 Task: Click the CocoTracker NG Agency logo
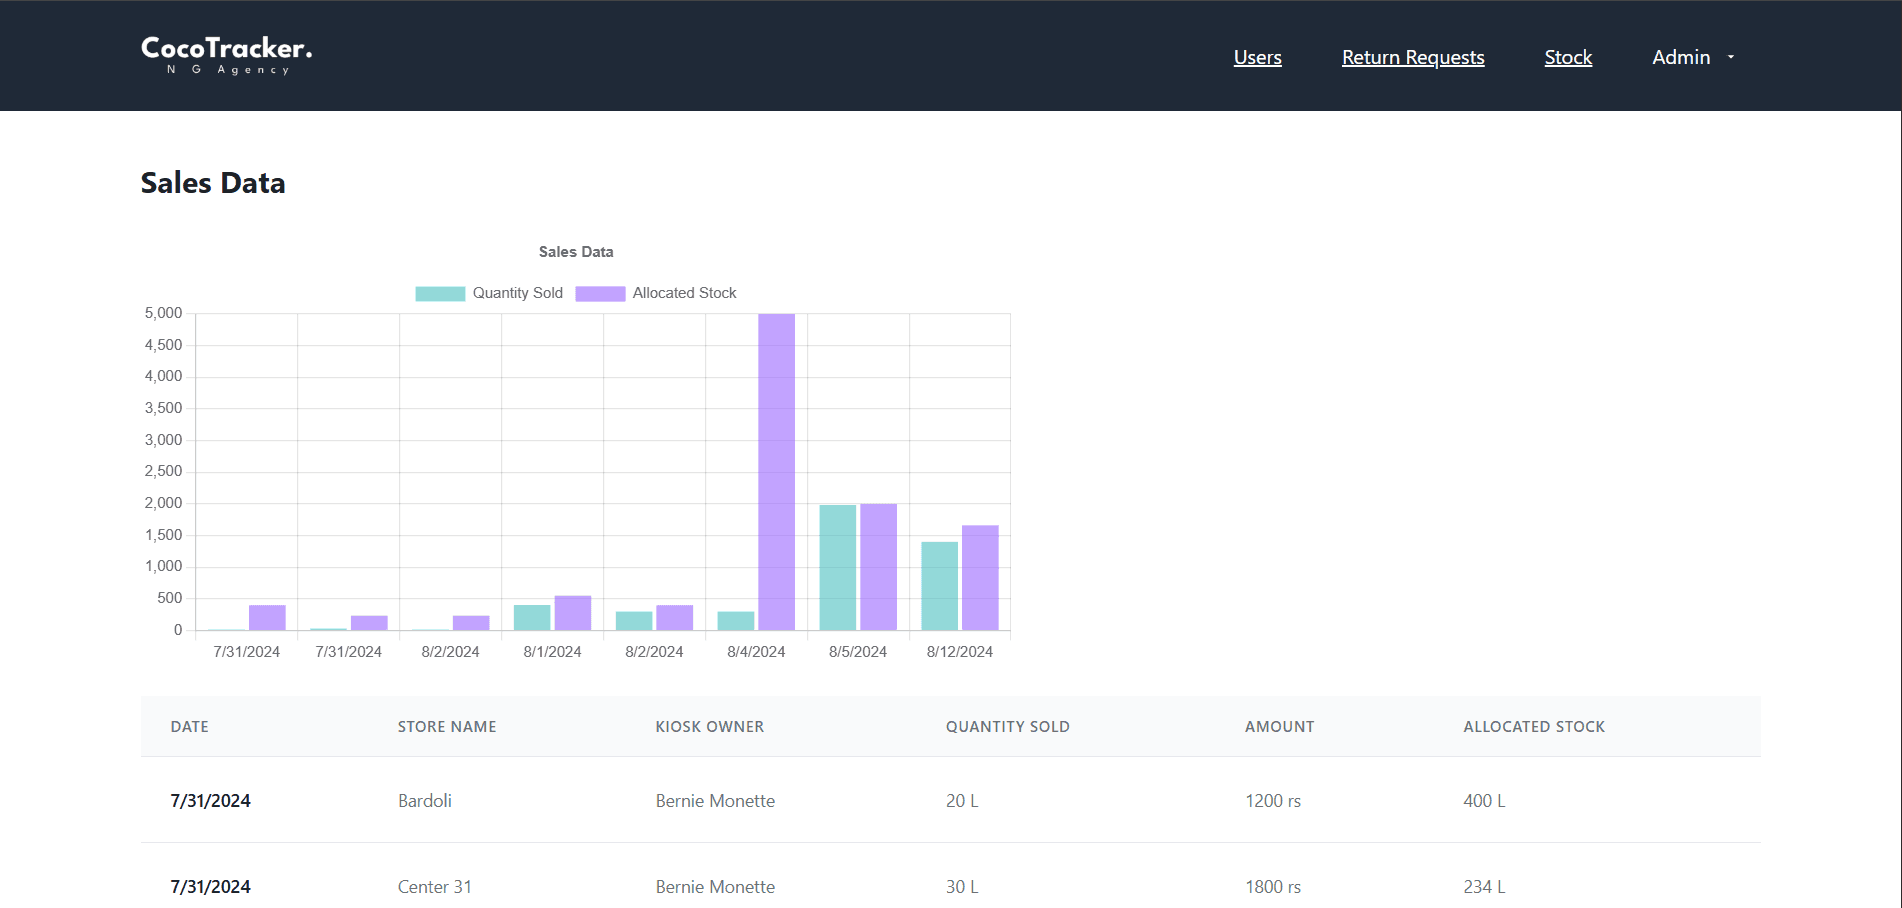click(226, 53)
